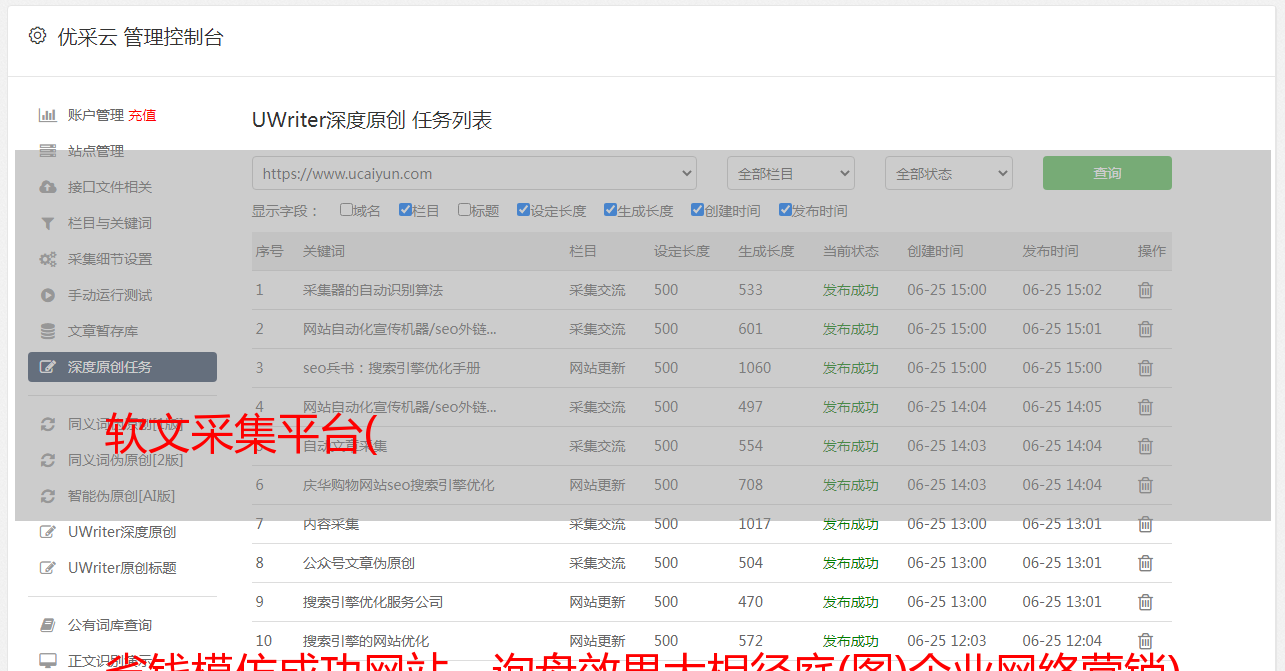The width and height of the screenshot is (1285, 671).
Task: Delete 庆华购物网站seo task with trash icon
Action: (x=1146, y=485)
